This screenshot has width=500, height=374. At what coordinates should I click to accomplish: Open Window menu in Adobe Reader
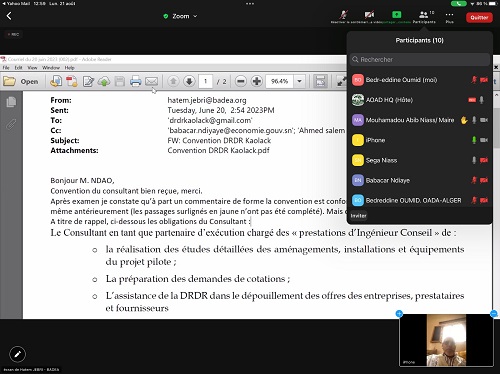[51, 68]
